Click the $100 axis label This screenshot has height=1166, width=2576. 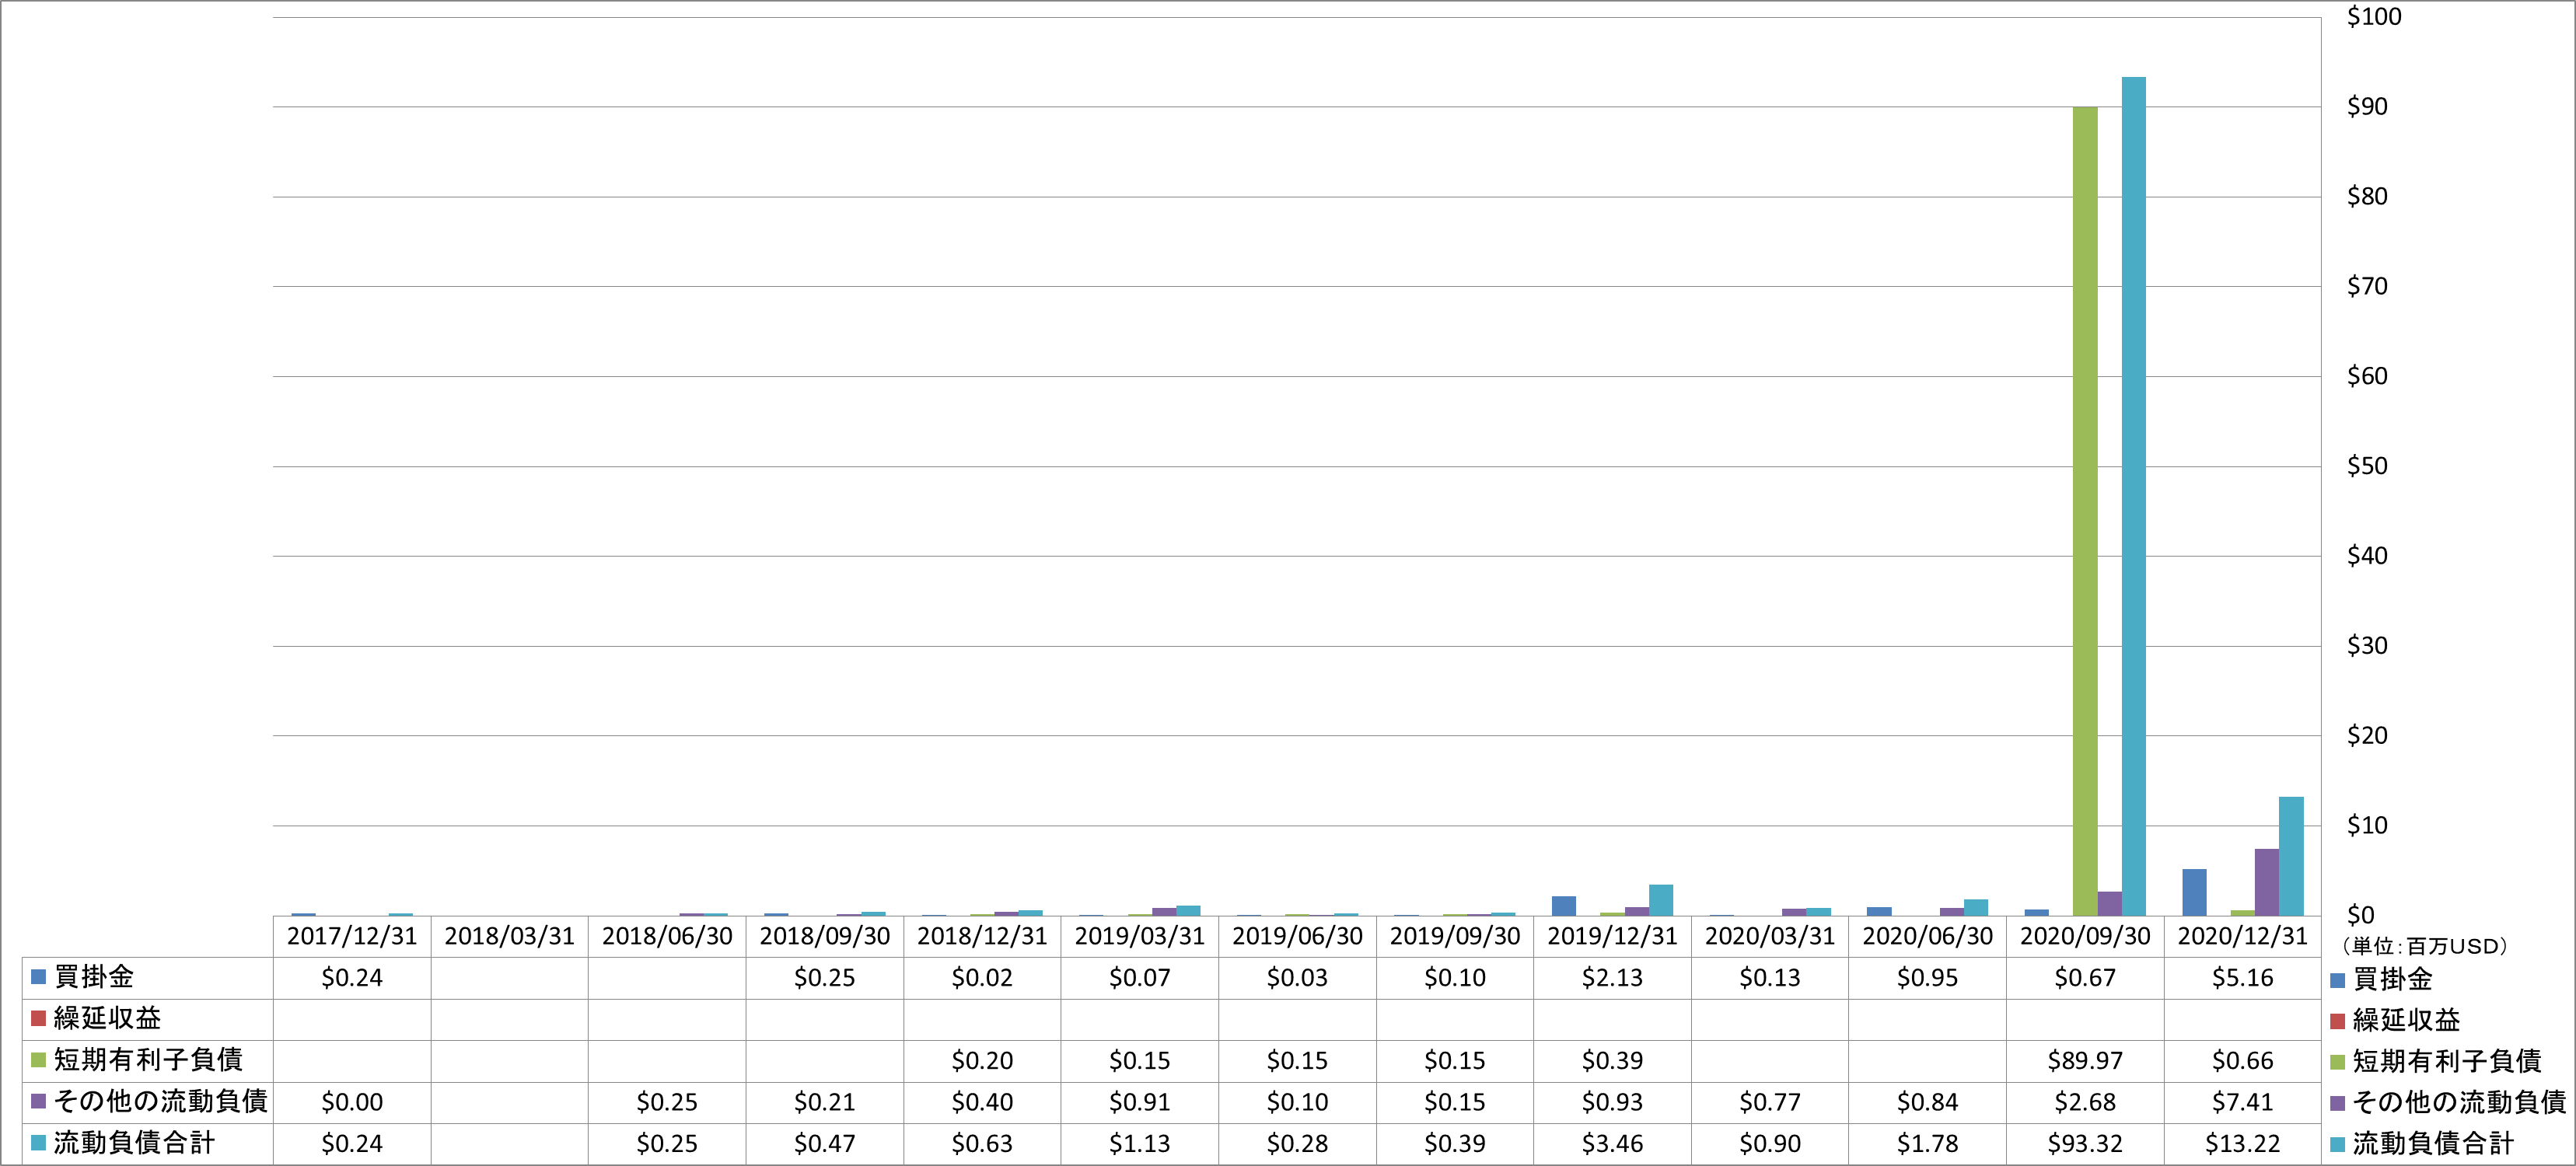tap(2374, 16)
